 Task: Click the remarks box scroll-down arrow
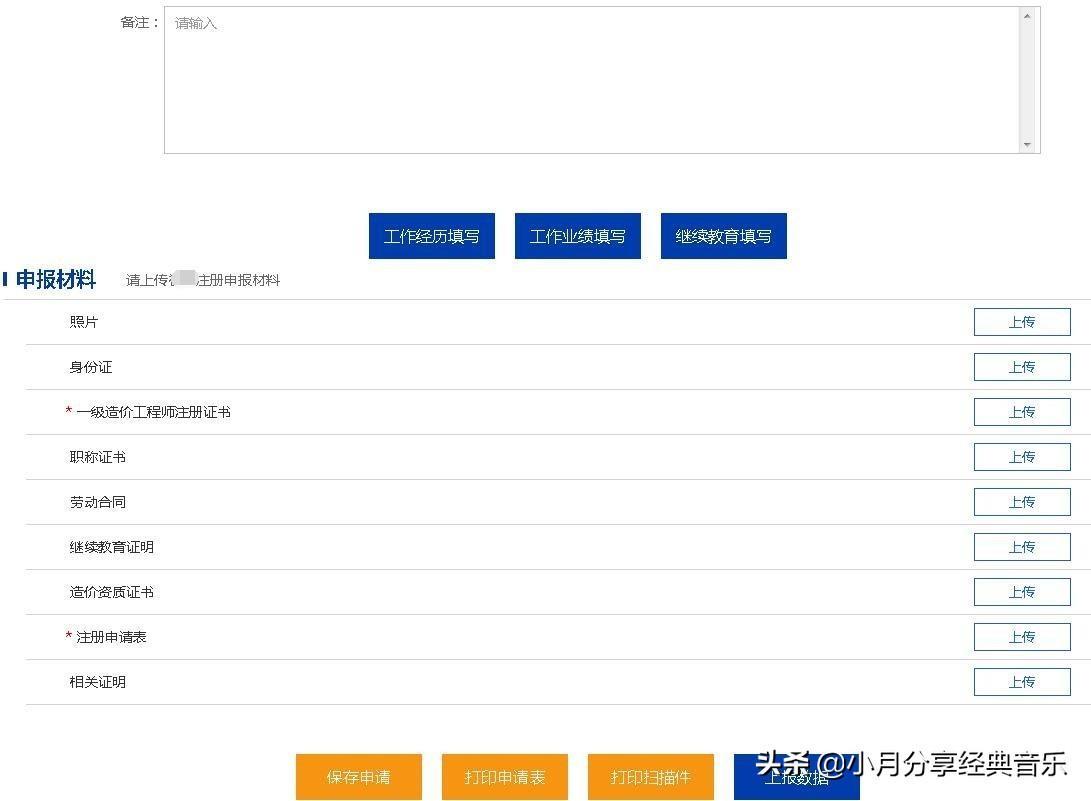tap(1027, 145)
